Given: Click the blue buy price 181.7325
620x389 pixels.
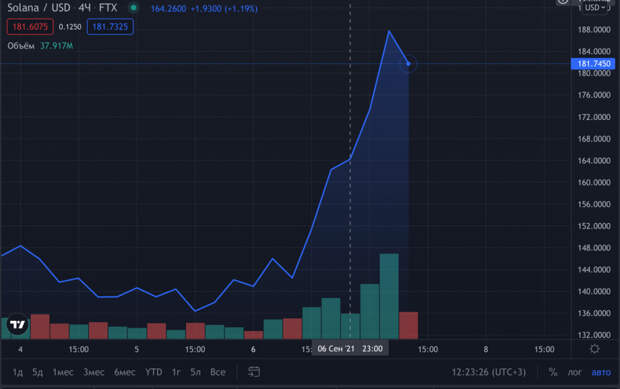Looking at the screenshot, I should [110, 27].
